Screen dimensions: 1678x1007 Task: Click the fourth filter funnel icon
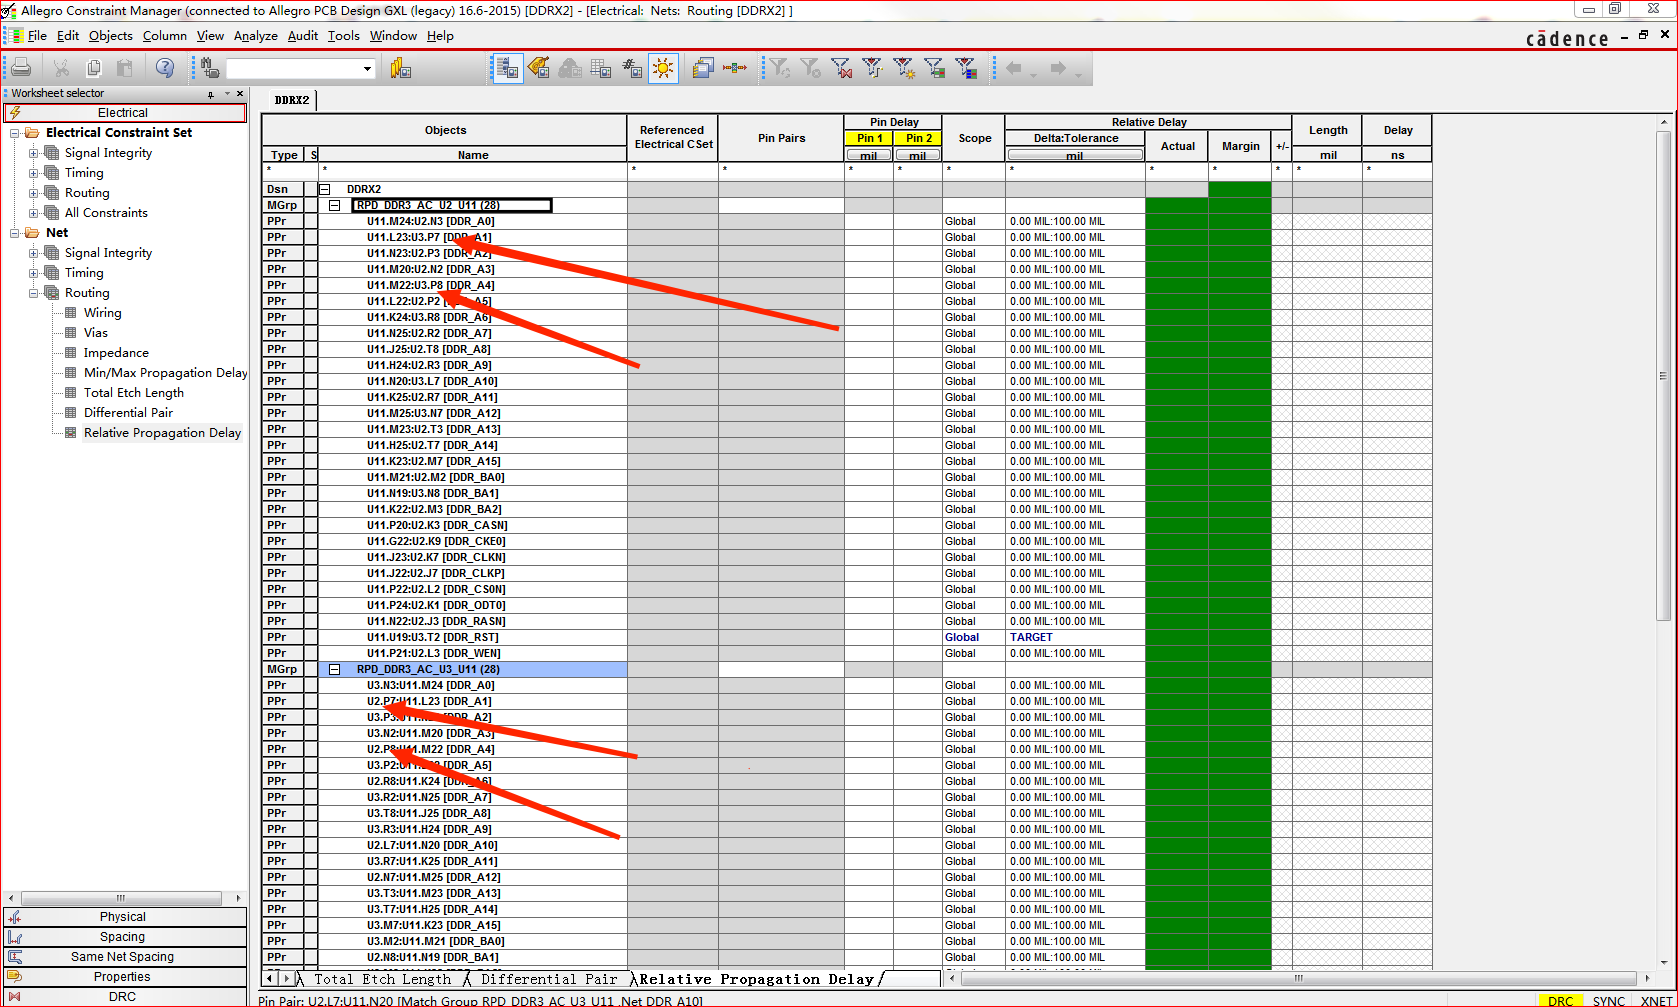(x=873, y=68)
